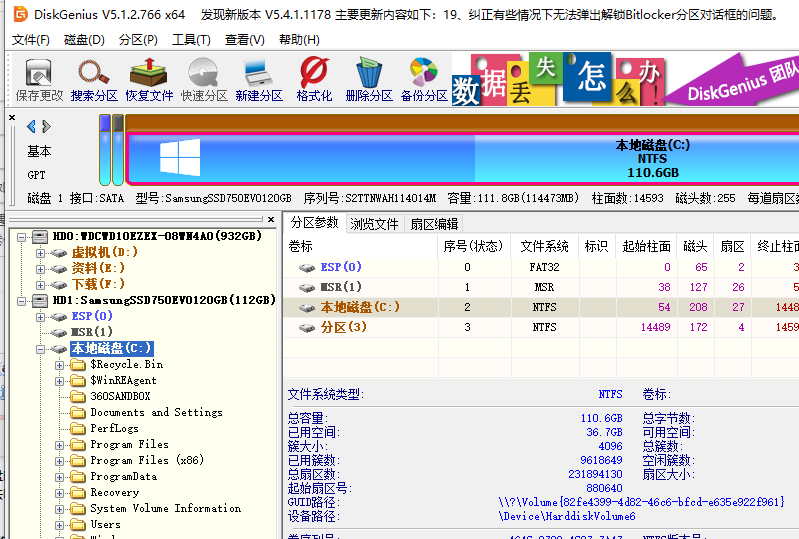Click 本地磁盘(C:) row in partition table
The width and height of the screenshot is (799, 539).
tap(541, 307)
